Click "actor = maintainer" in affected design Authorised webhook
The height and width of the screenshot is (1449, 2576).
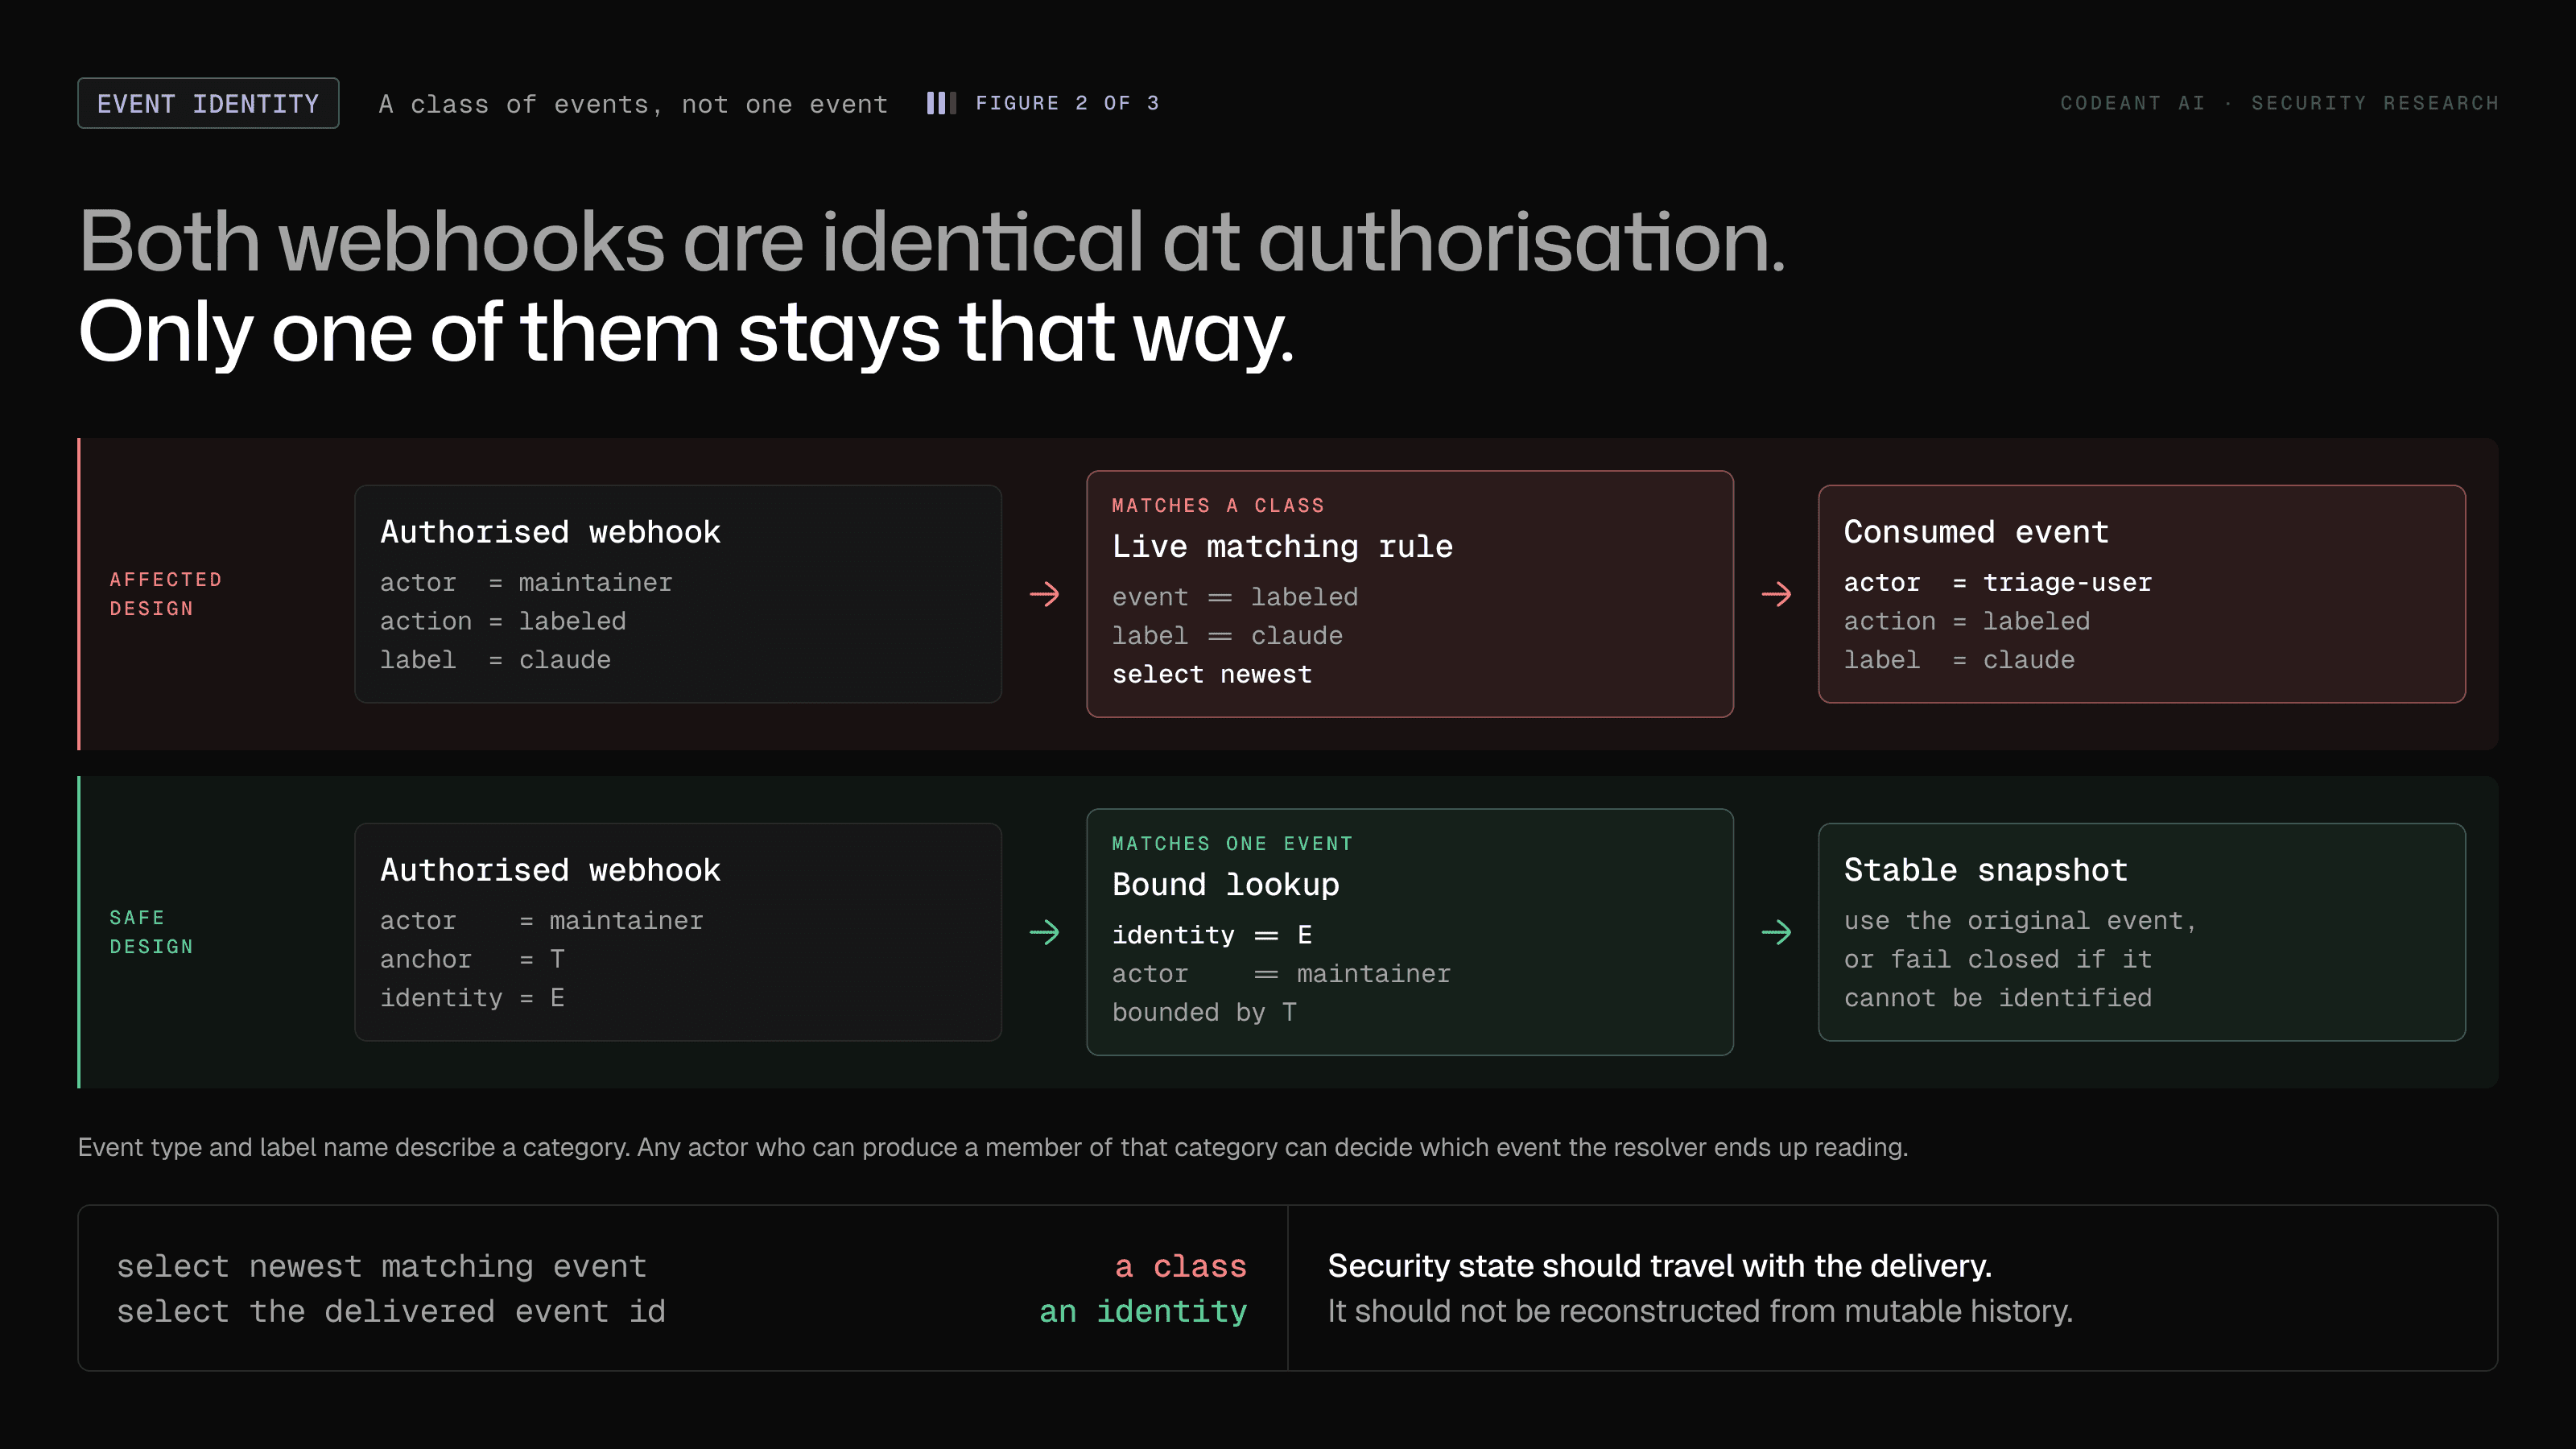tap(526, 582)
